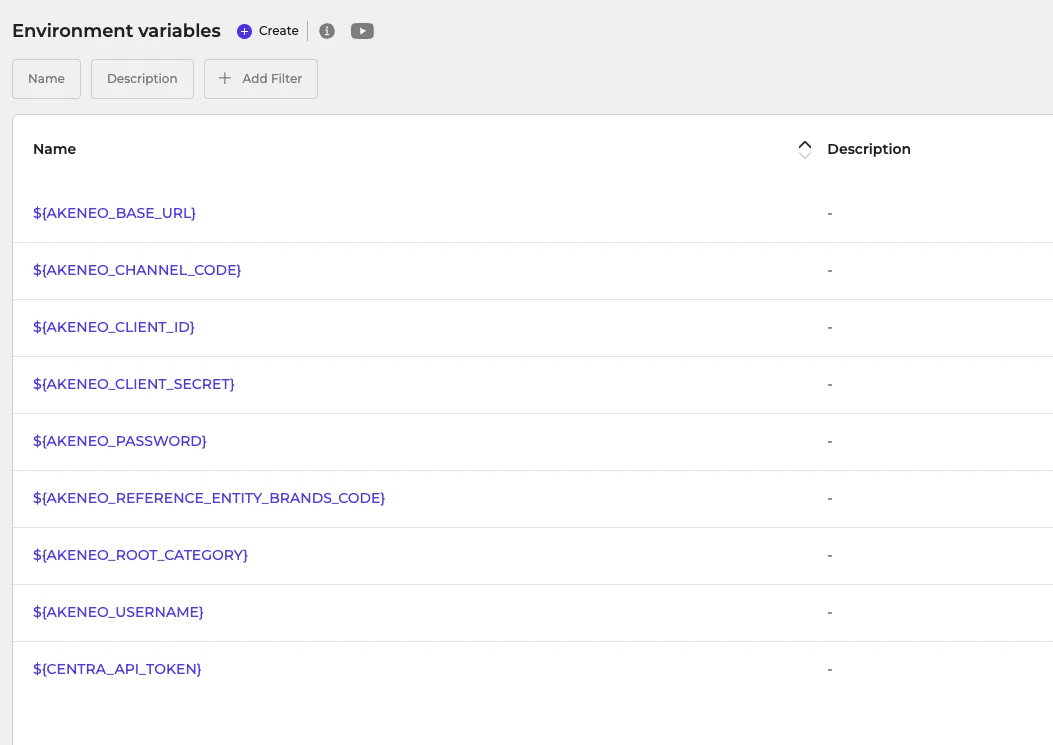Open ${AKENEO_ROOT_CATEGORY} variable
The image size is (1053, 745).
tap(140, 556)
